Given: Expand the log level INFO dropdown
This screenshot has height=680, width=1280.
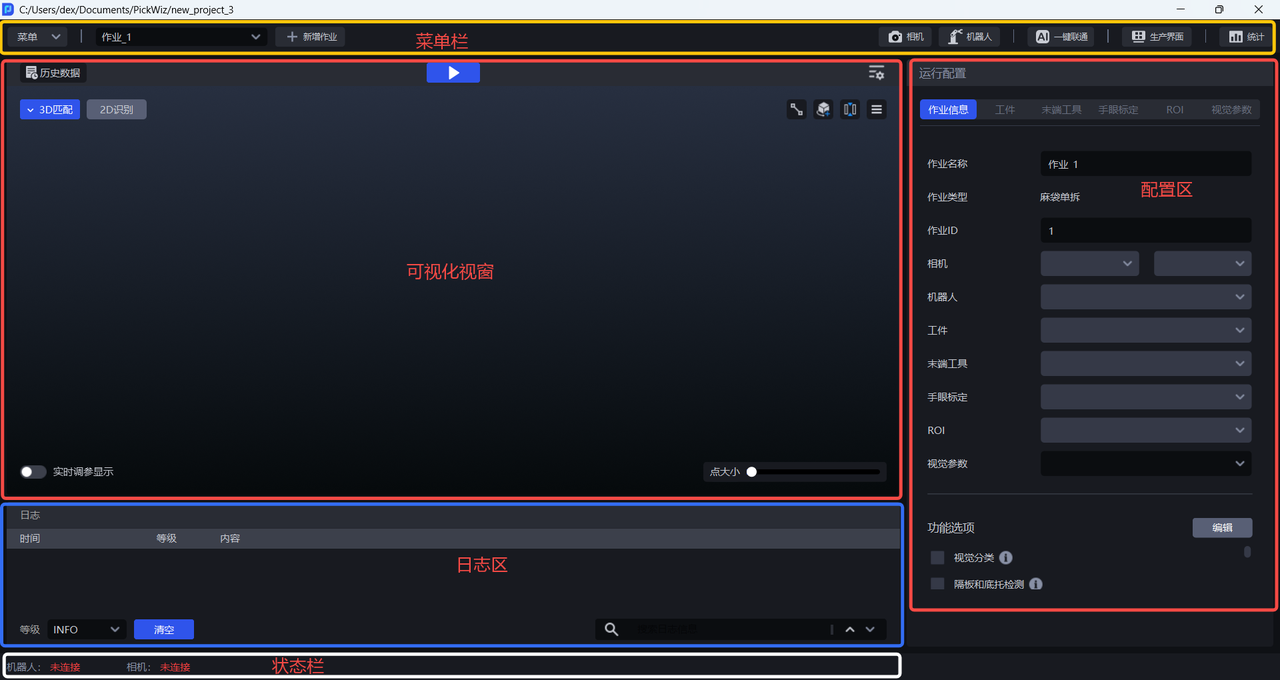Looking at the screenshot, I should coord(86,630).
